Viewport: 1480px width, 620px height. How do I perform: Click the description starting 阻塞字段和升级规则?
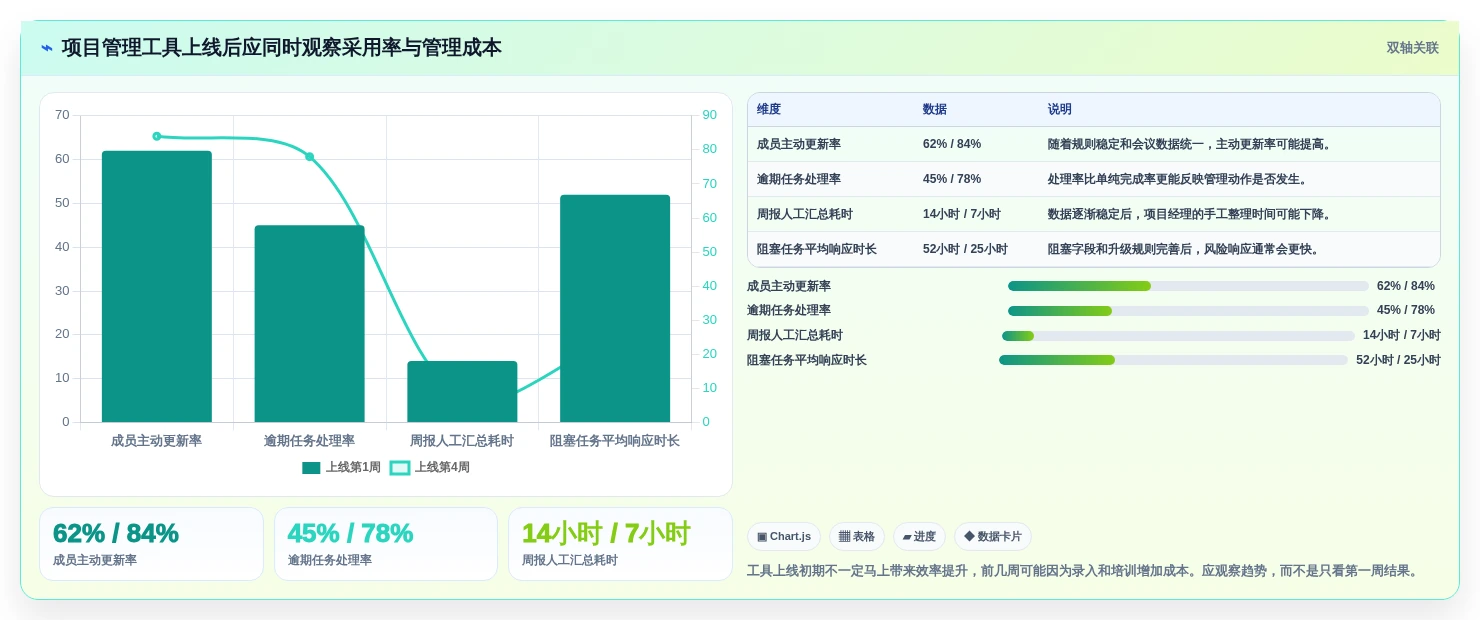click(1183, 249)
